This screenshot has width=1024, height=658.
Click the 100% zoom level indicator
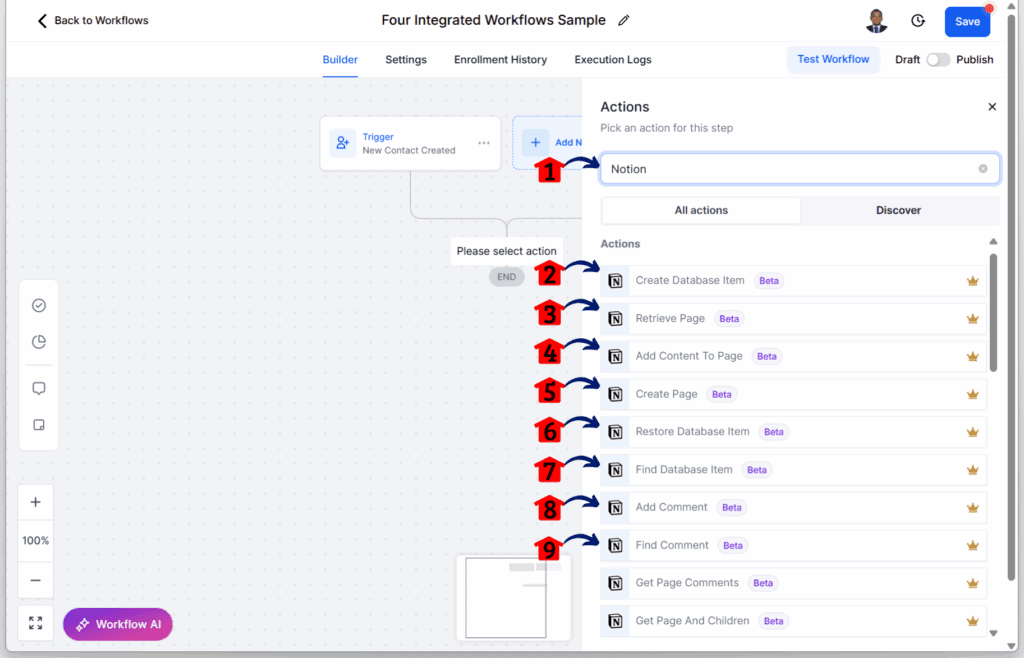[36, 540]
